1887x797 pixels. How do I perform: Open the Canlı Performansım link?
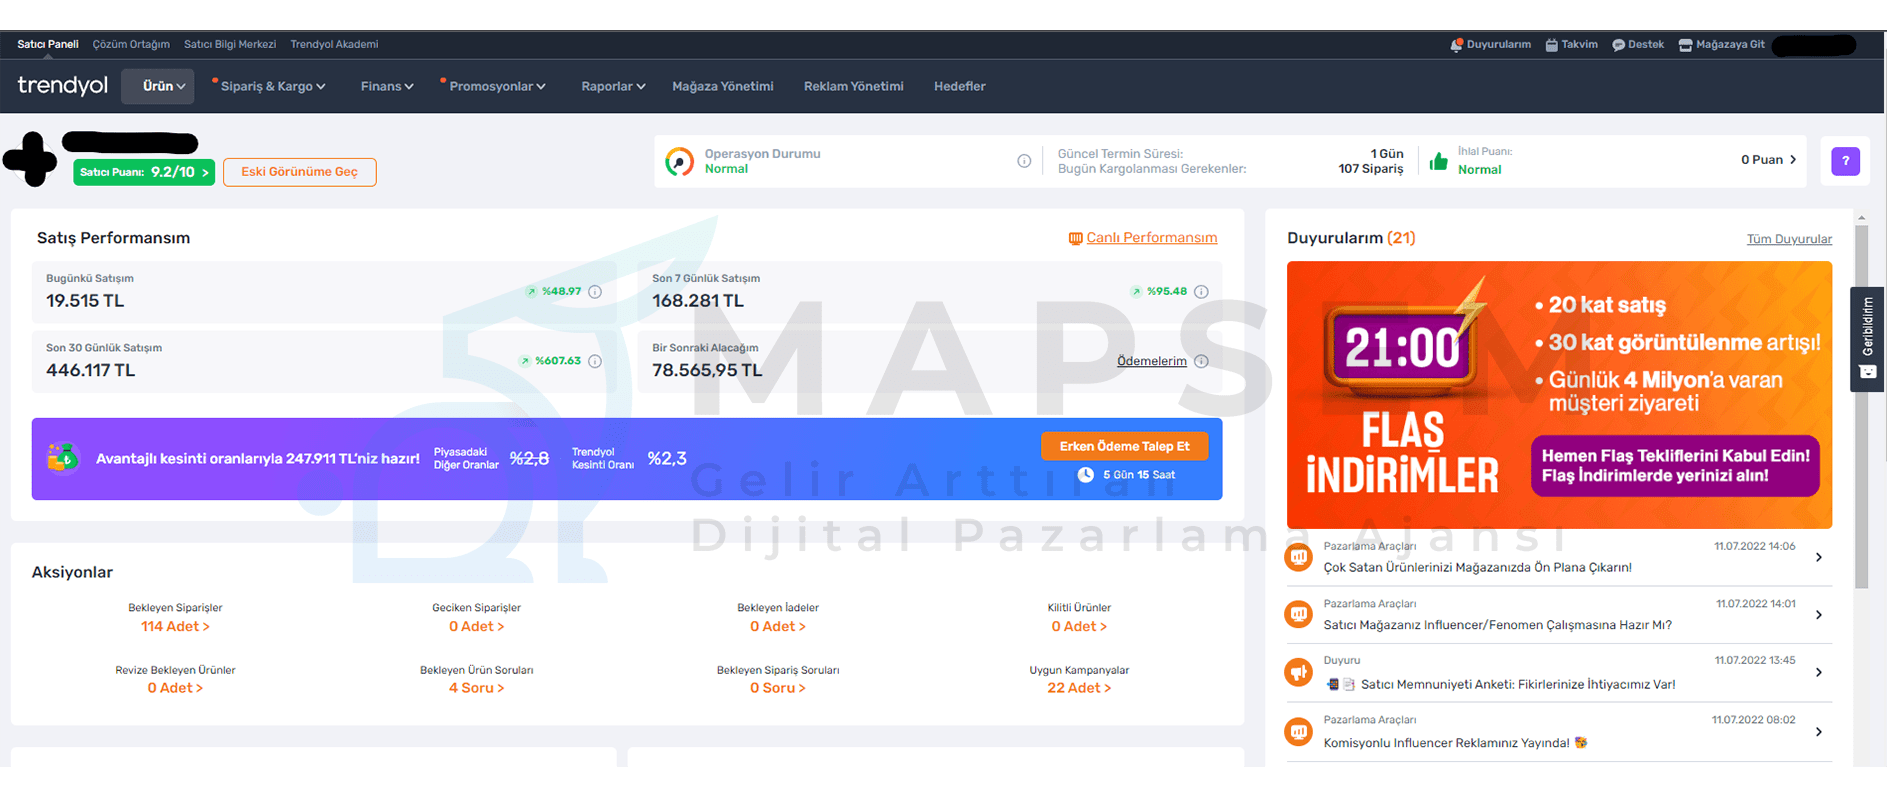[1152, 238]
